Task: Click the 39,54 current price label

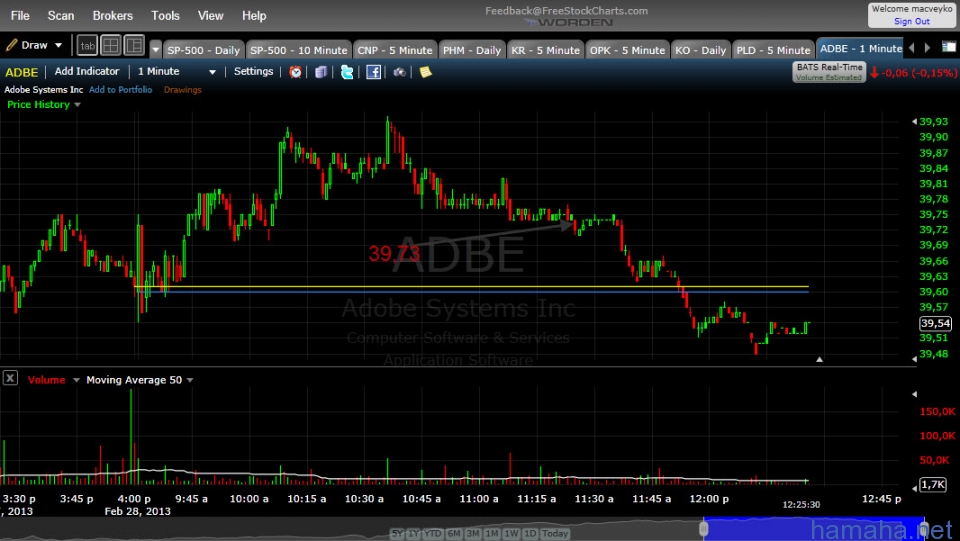Action: click(936, 323)
